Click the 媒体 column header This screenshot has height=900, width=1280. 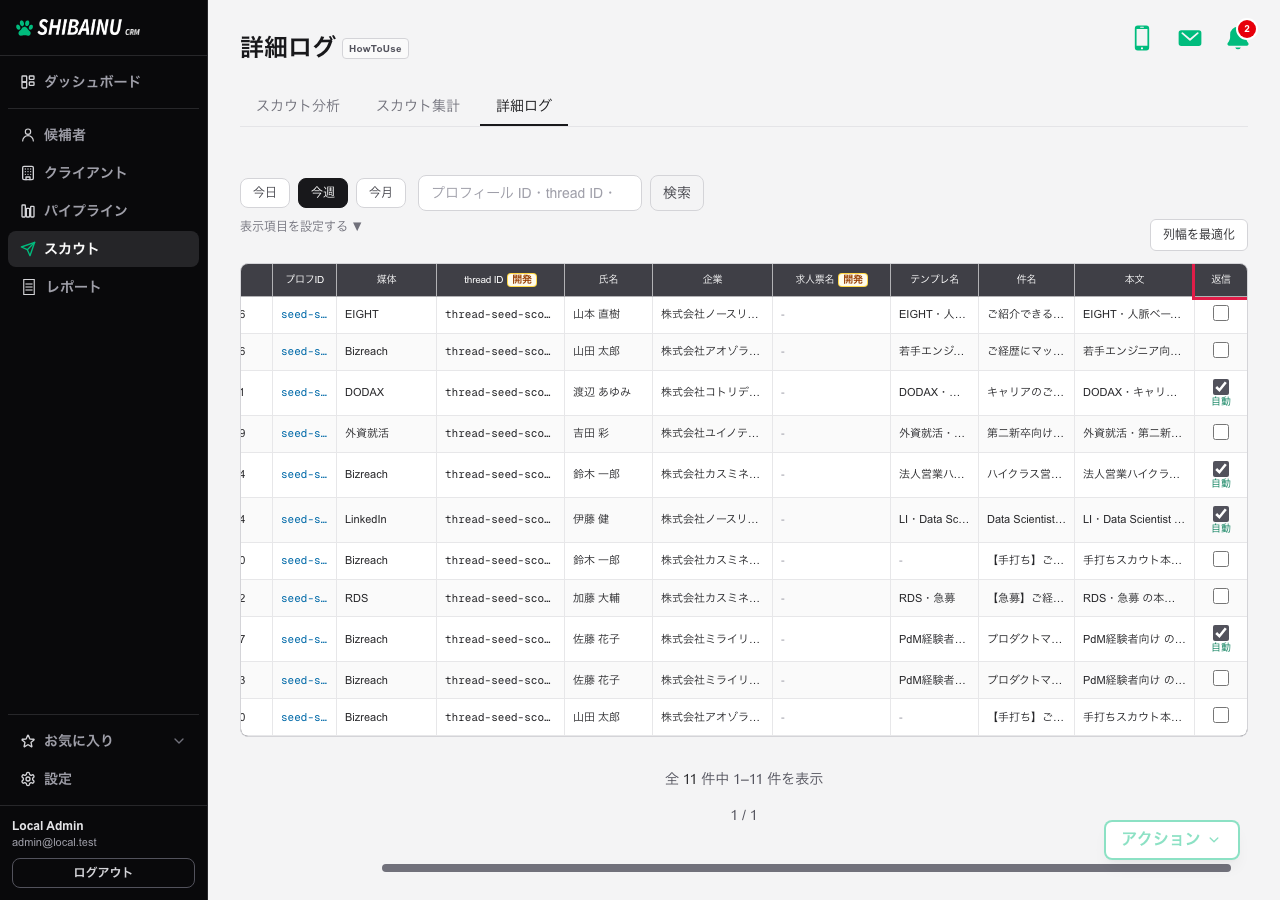(x=386, y=280)
